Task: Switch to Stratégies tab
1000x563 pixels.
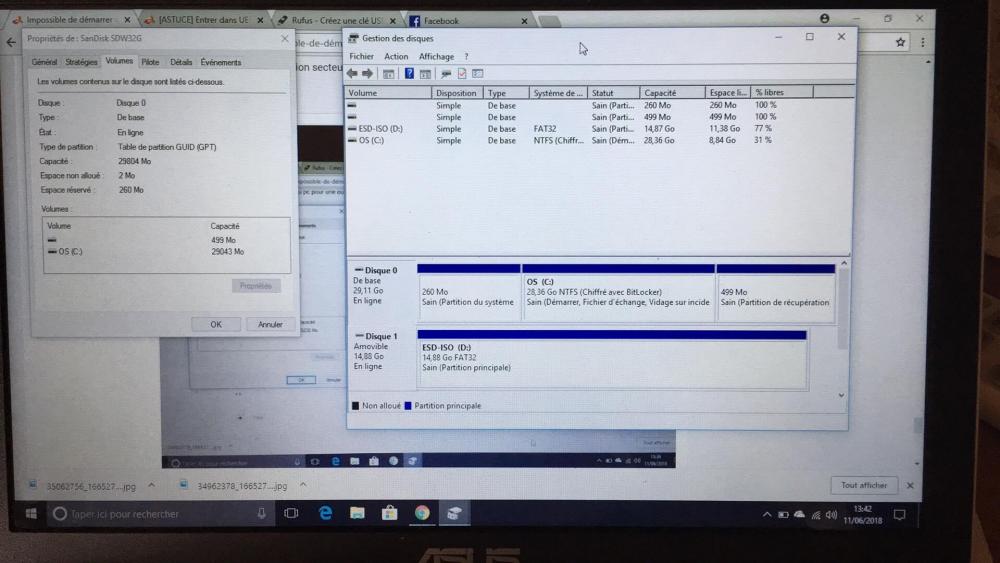Action: [x=81, y=62]
